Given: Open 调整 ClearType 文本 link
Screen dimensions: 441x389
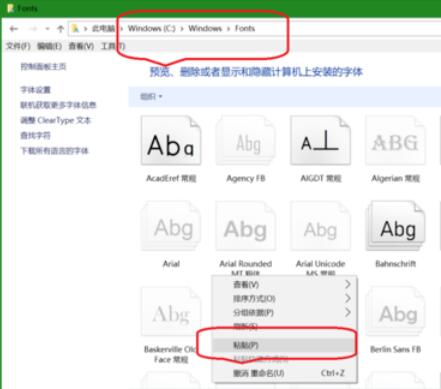Looking at the screenshot, I should [x=55, y=120].
